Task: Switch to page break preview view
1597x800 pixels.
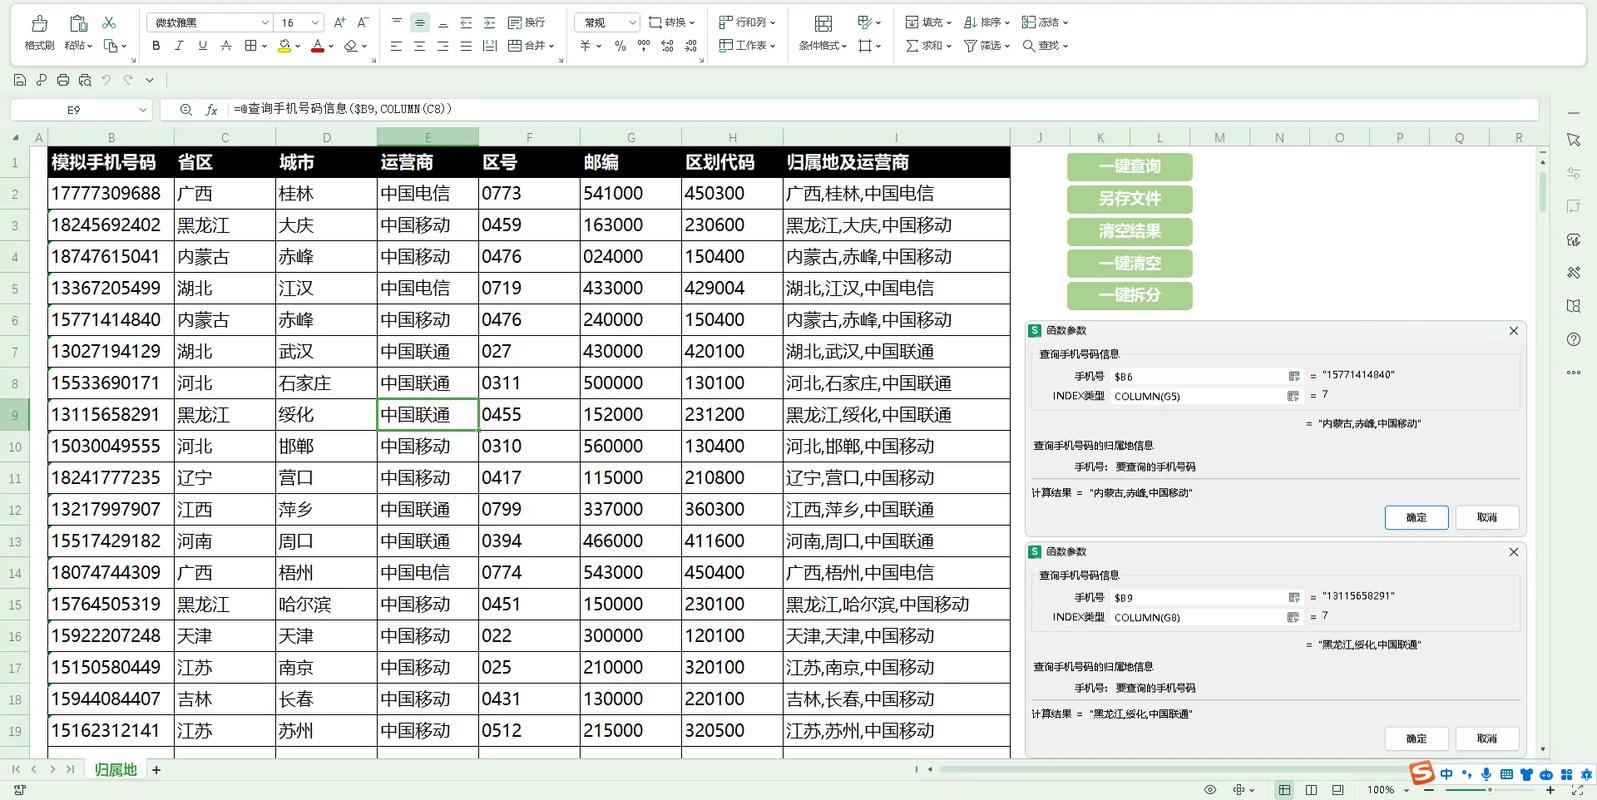Action: click(x=1338, y=790)
